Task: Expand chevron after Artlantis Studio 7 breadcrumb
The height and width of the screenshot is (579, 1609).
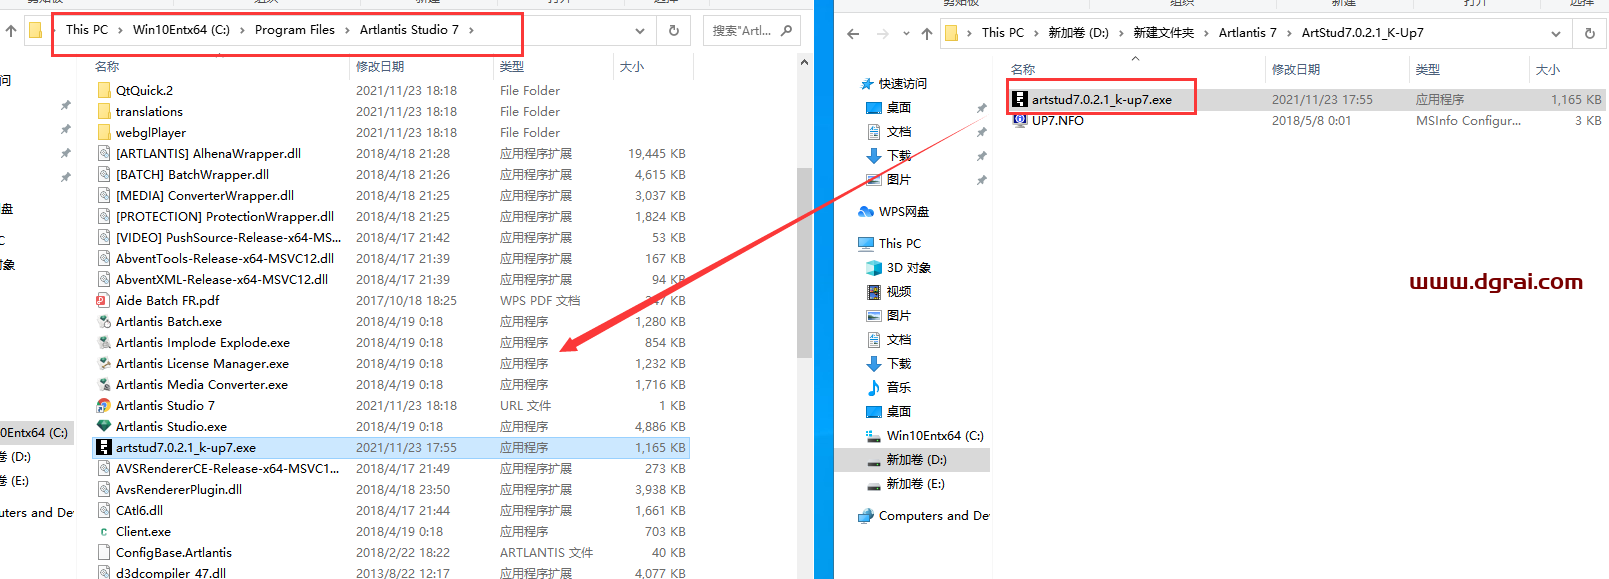Action: coord(471,30)
